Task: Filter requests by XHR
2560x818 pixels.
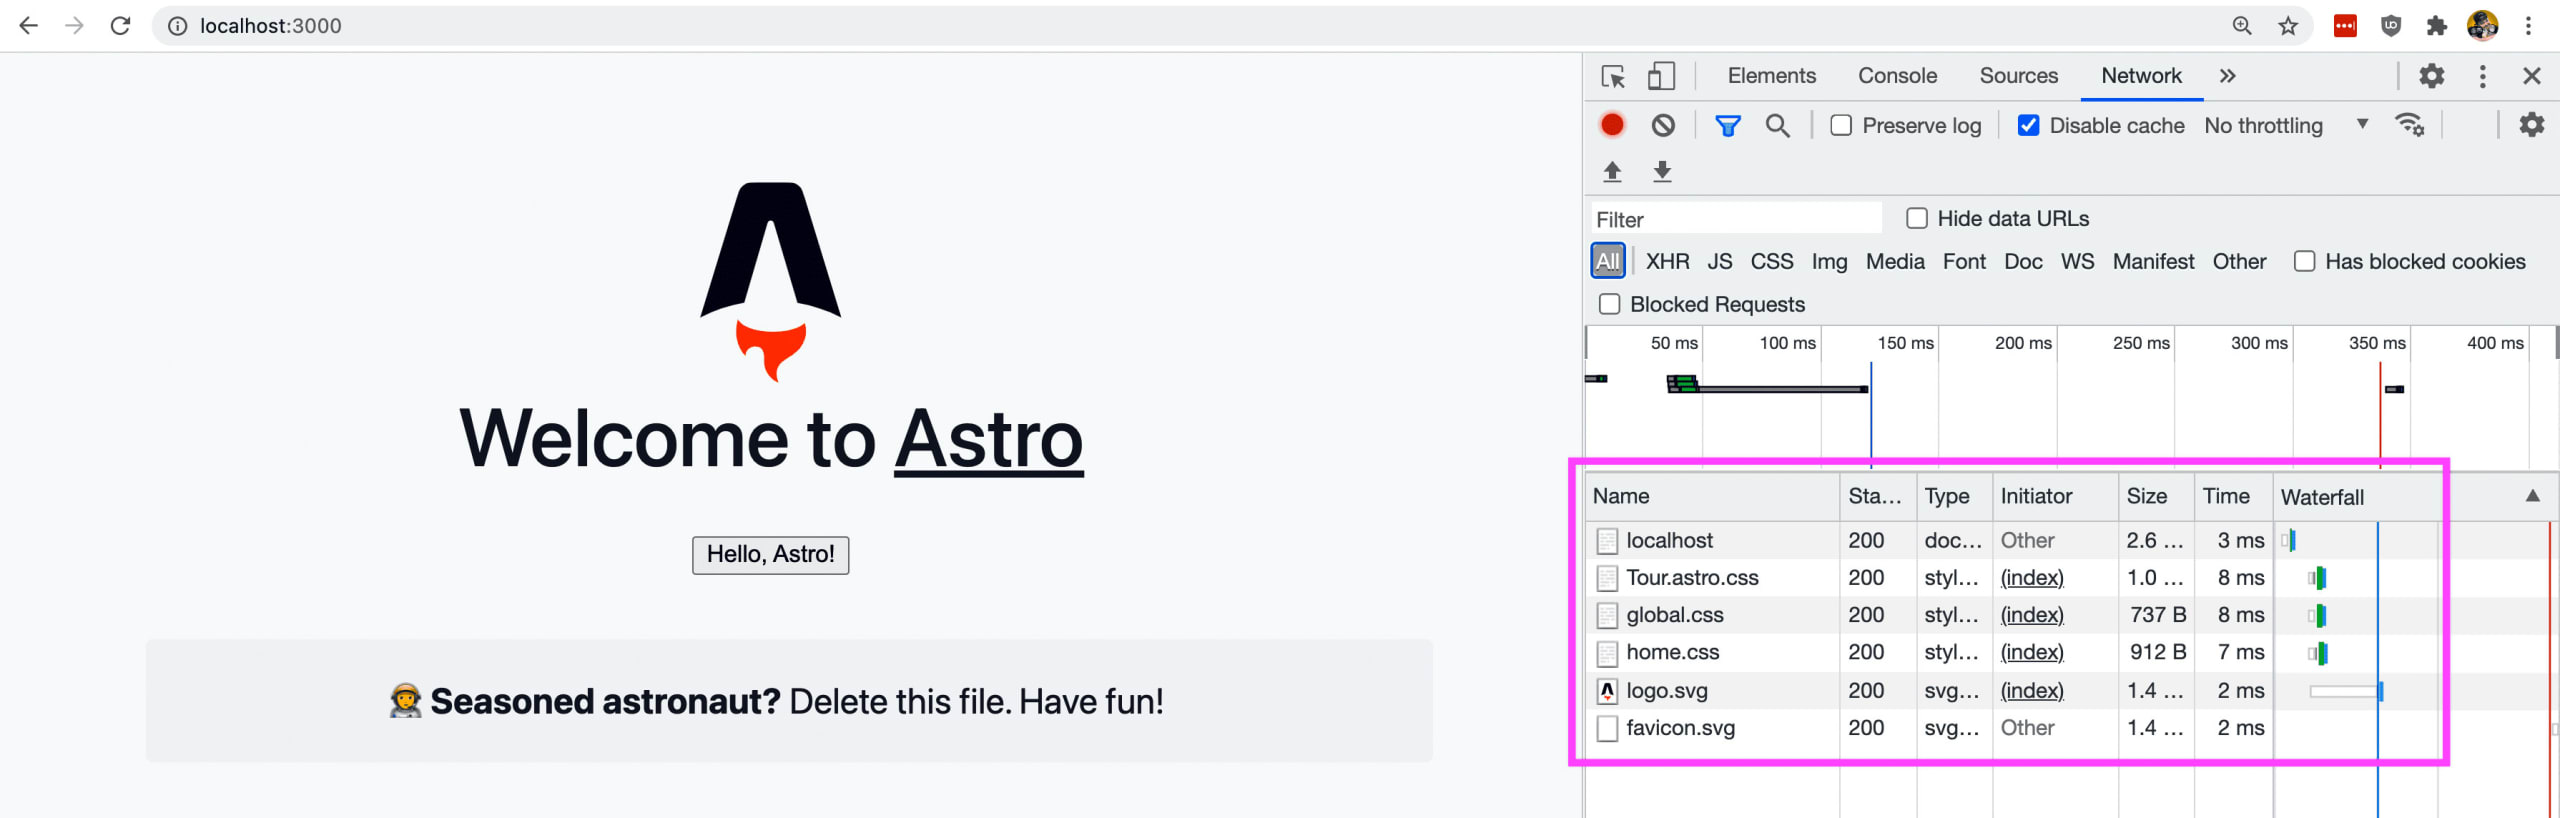Action: pos(1667,261)
